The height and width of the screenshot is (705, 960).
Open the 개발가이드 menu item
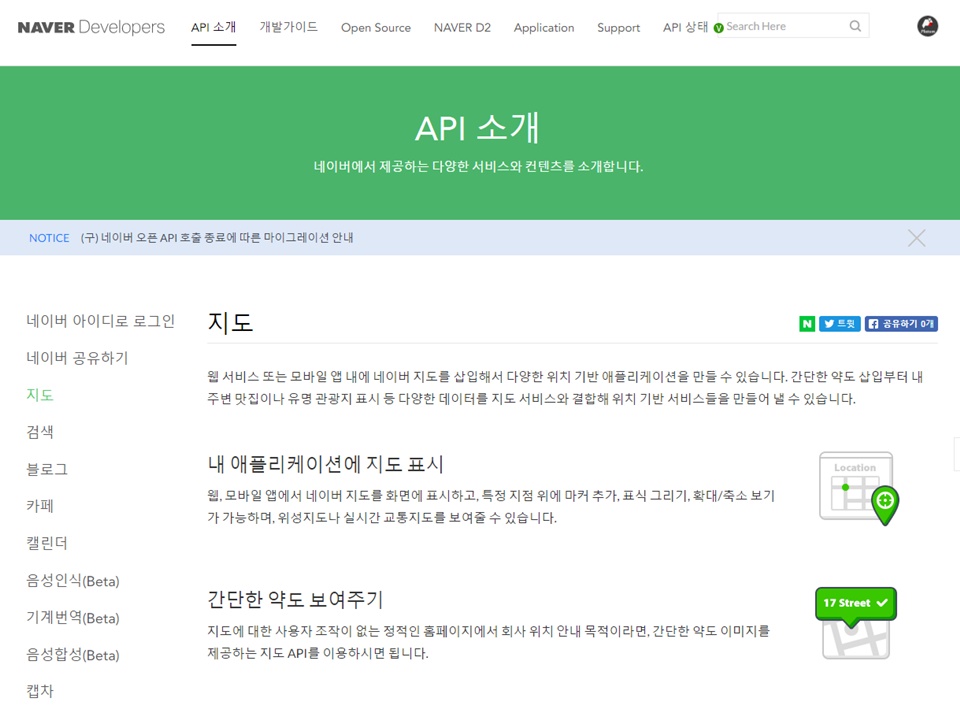288,27
